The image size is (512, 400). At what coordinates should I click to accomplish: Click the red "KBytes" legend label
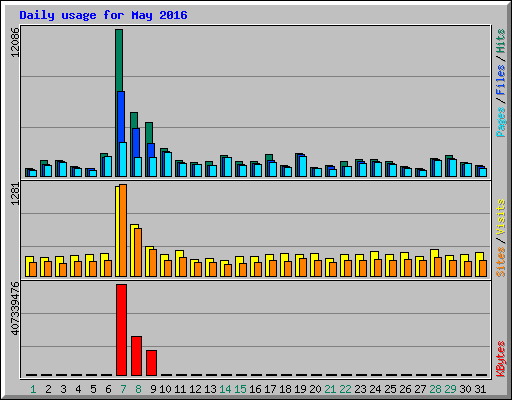[x=500, y=359]
